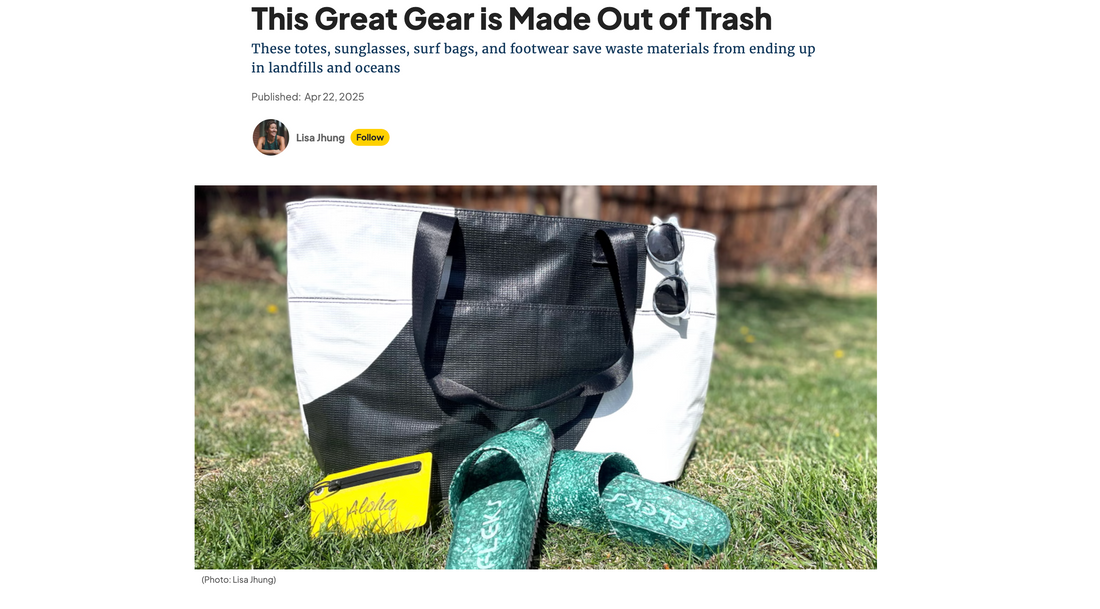Follow author Lisa Jhung

pos(370,138)
